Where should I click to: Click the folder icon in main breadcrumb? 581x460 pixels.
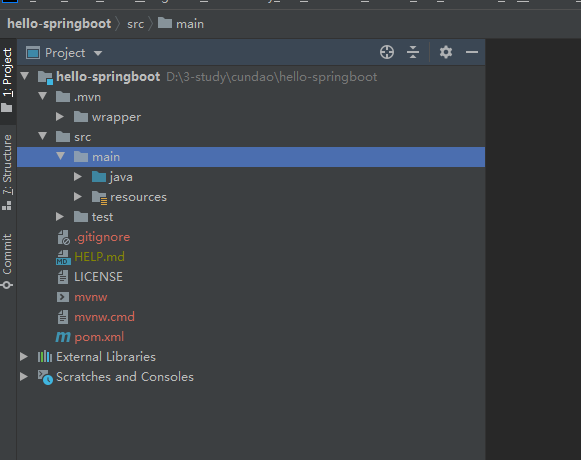[x=165, y=23]
